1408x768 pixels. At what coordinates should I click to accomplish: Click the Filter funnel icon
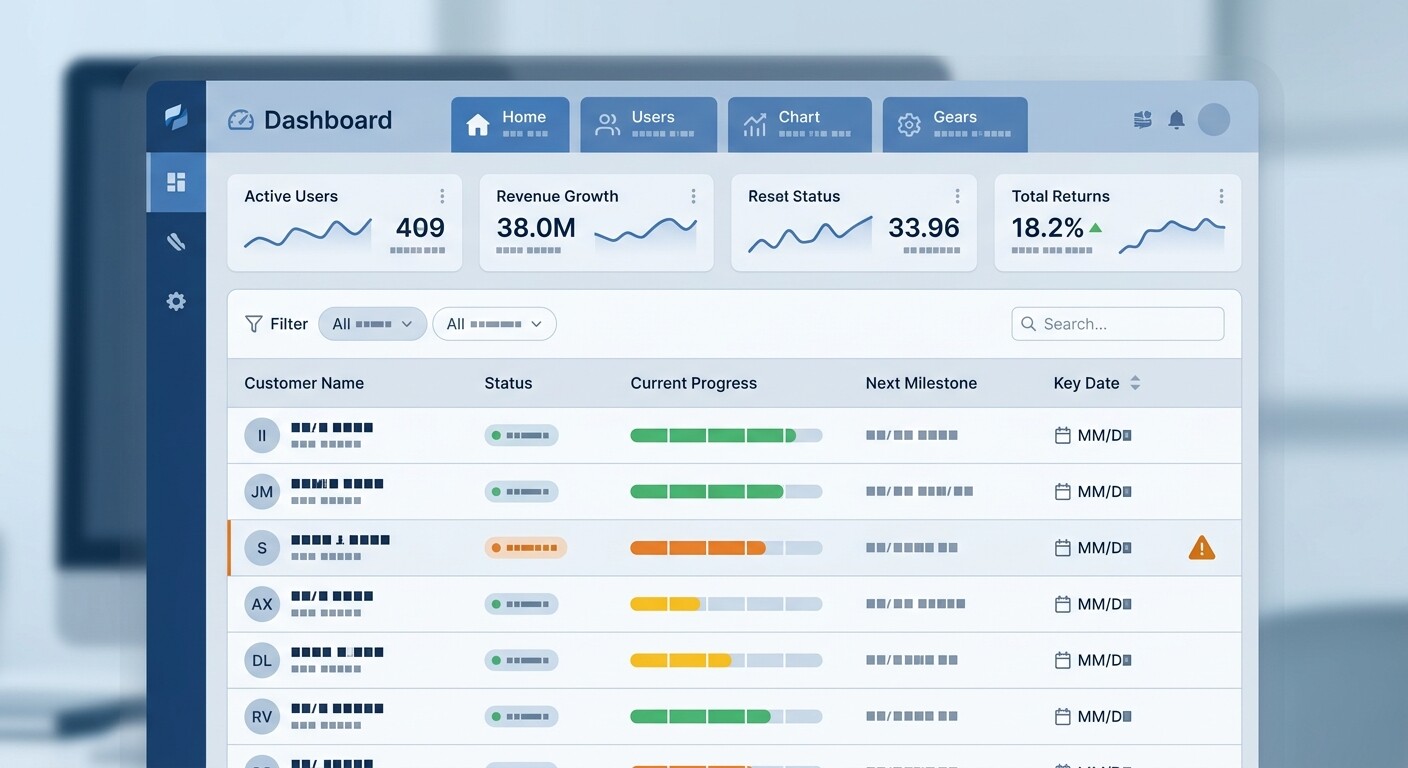[254, 324]
